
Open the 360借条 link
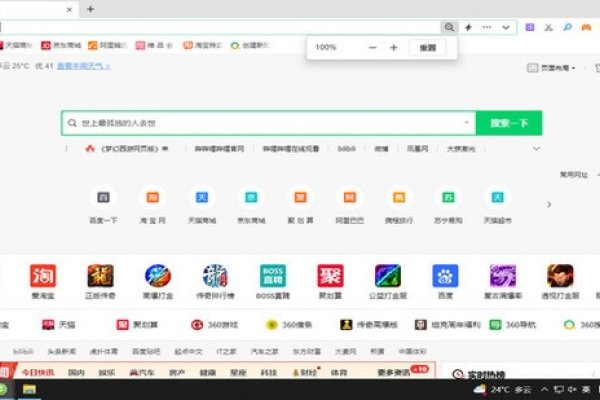click(x=289, y=325)
